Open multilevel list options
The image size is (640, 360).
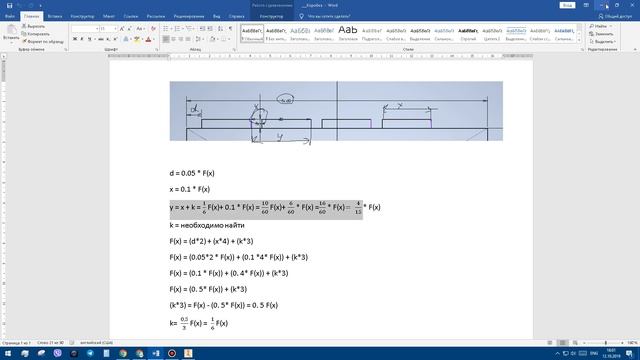pyautogui.click(x=189, y=29)
